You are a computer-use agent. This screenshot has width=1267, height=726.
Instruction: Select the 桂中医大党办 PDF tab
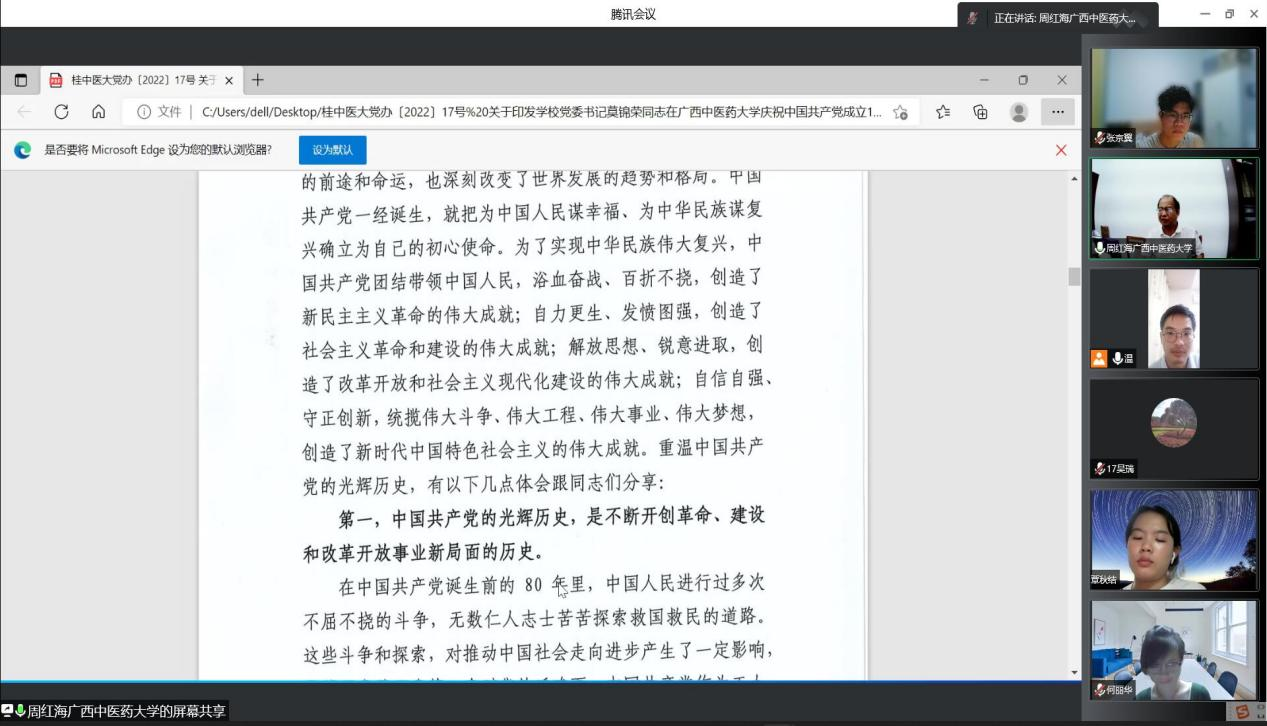135,80
